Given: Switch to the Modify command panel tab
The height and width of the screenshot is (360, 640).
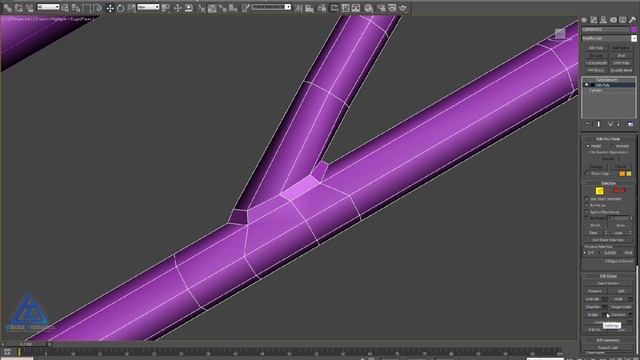Looking at the screenshot, I should (594, 20).
